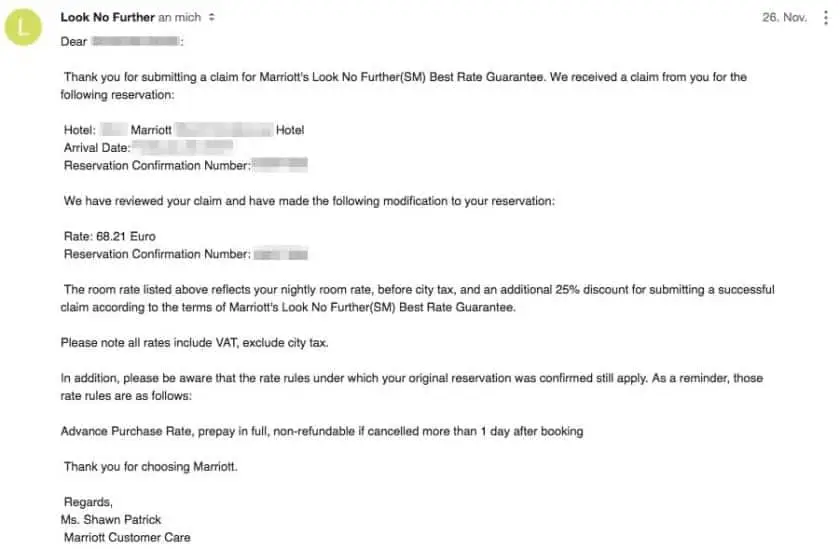Click 'We have reviewed your claim' sentence
The height and width of the screenshot is (549, 840).
click(x=308, y=201)
